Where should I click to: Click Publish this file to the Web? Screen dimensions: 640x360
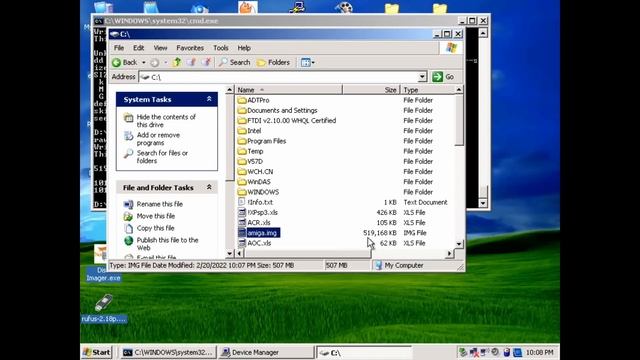pos(167,244)
